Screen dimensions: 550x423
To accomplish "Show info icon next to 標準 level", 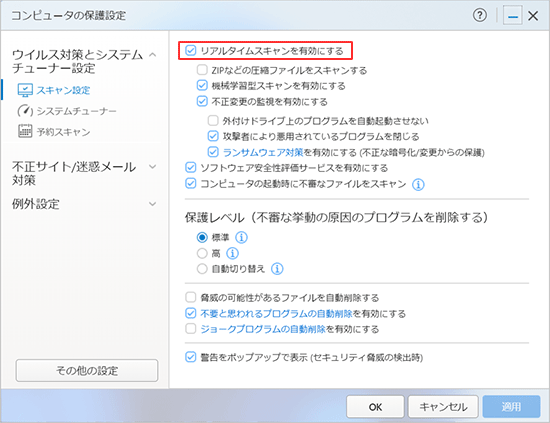I will pos(241,237).
